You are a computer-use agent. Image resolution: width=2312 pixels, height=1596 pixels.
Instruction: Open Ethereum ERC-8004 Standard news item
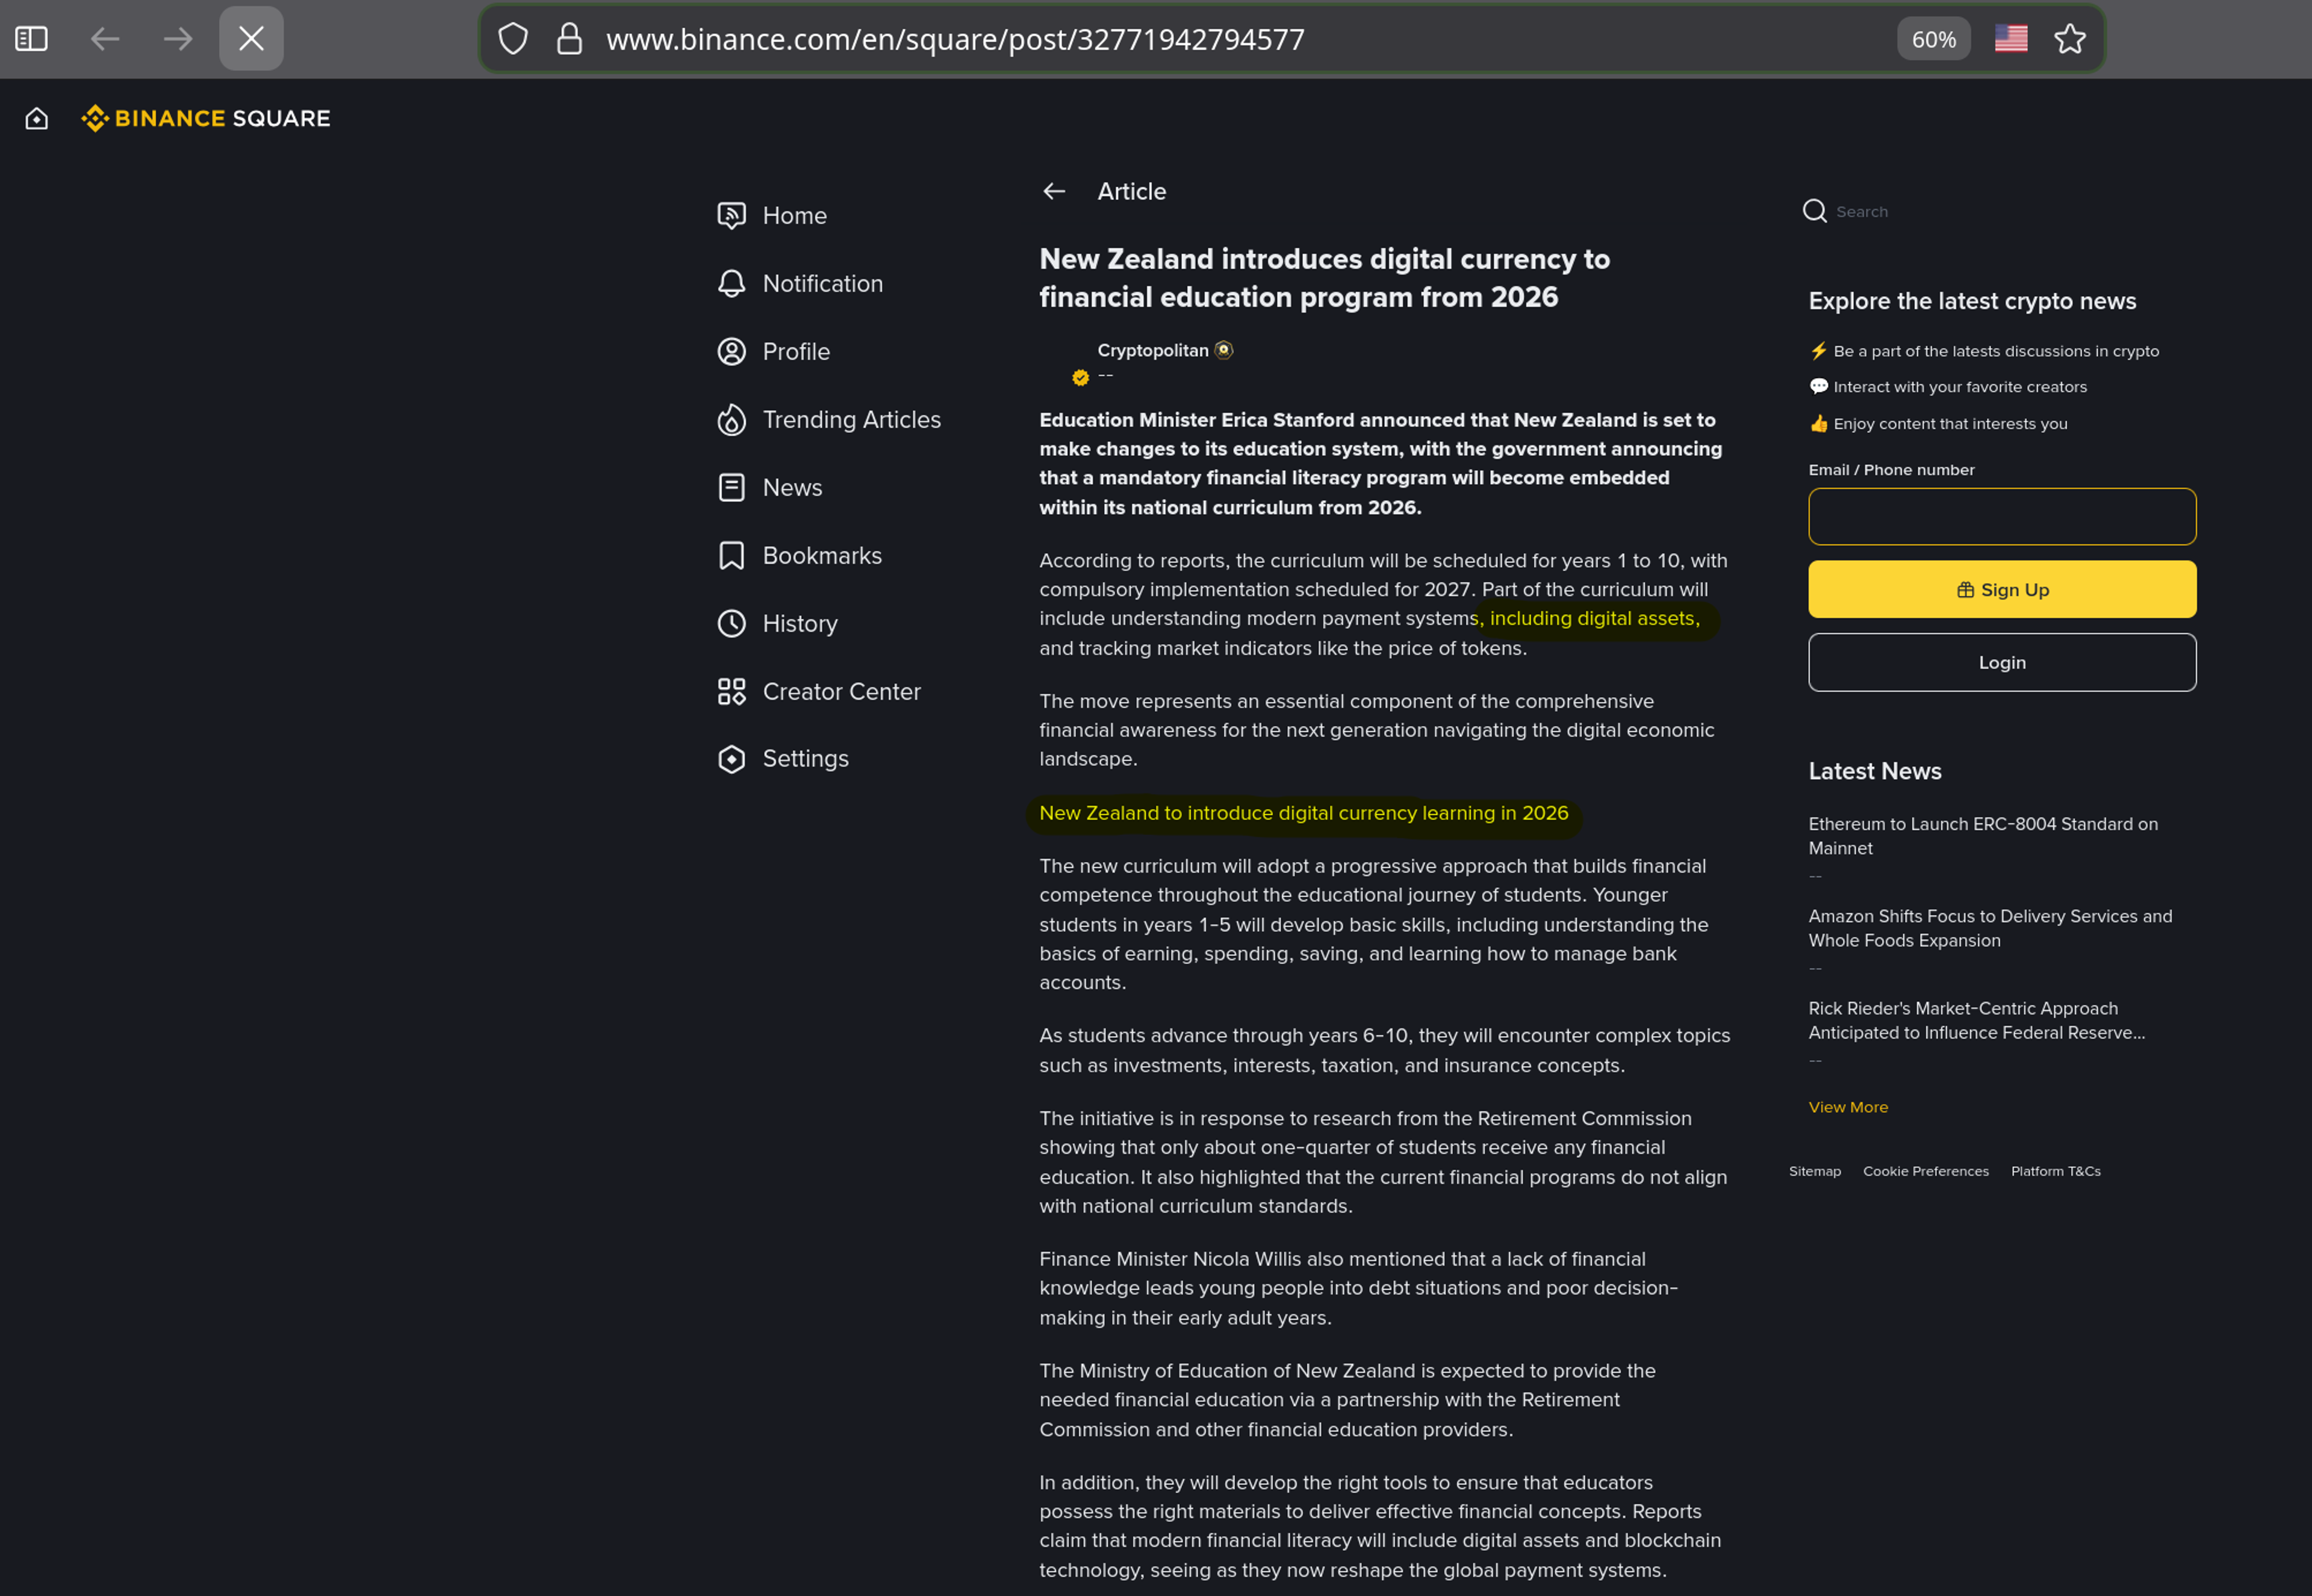(1983, 836)
